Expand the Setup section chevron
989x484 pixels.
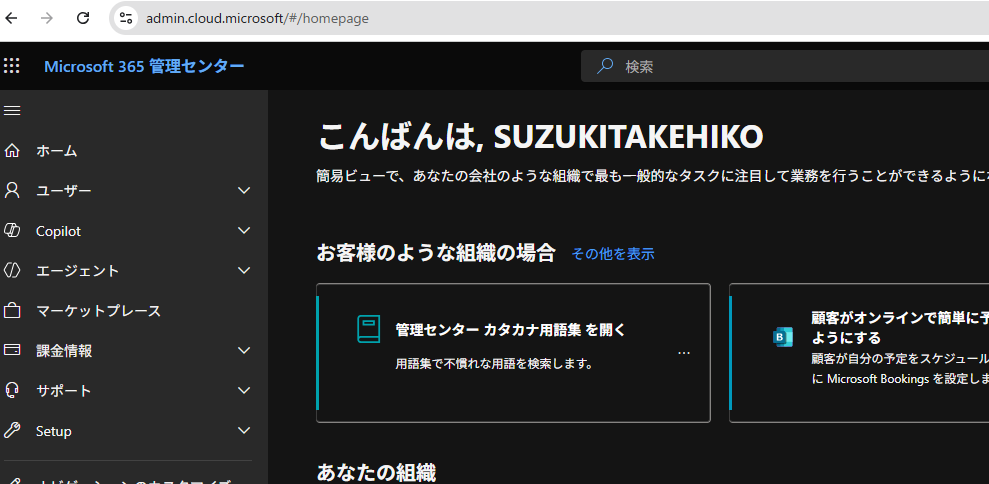[244, 431]
